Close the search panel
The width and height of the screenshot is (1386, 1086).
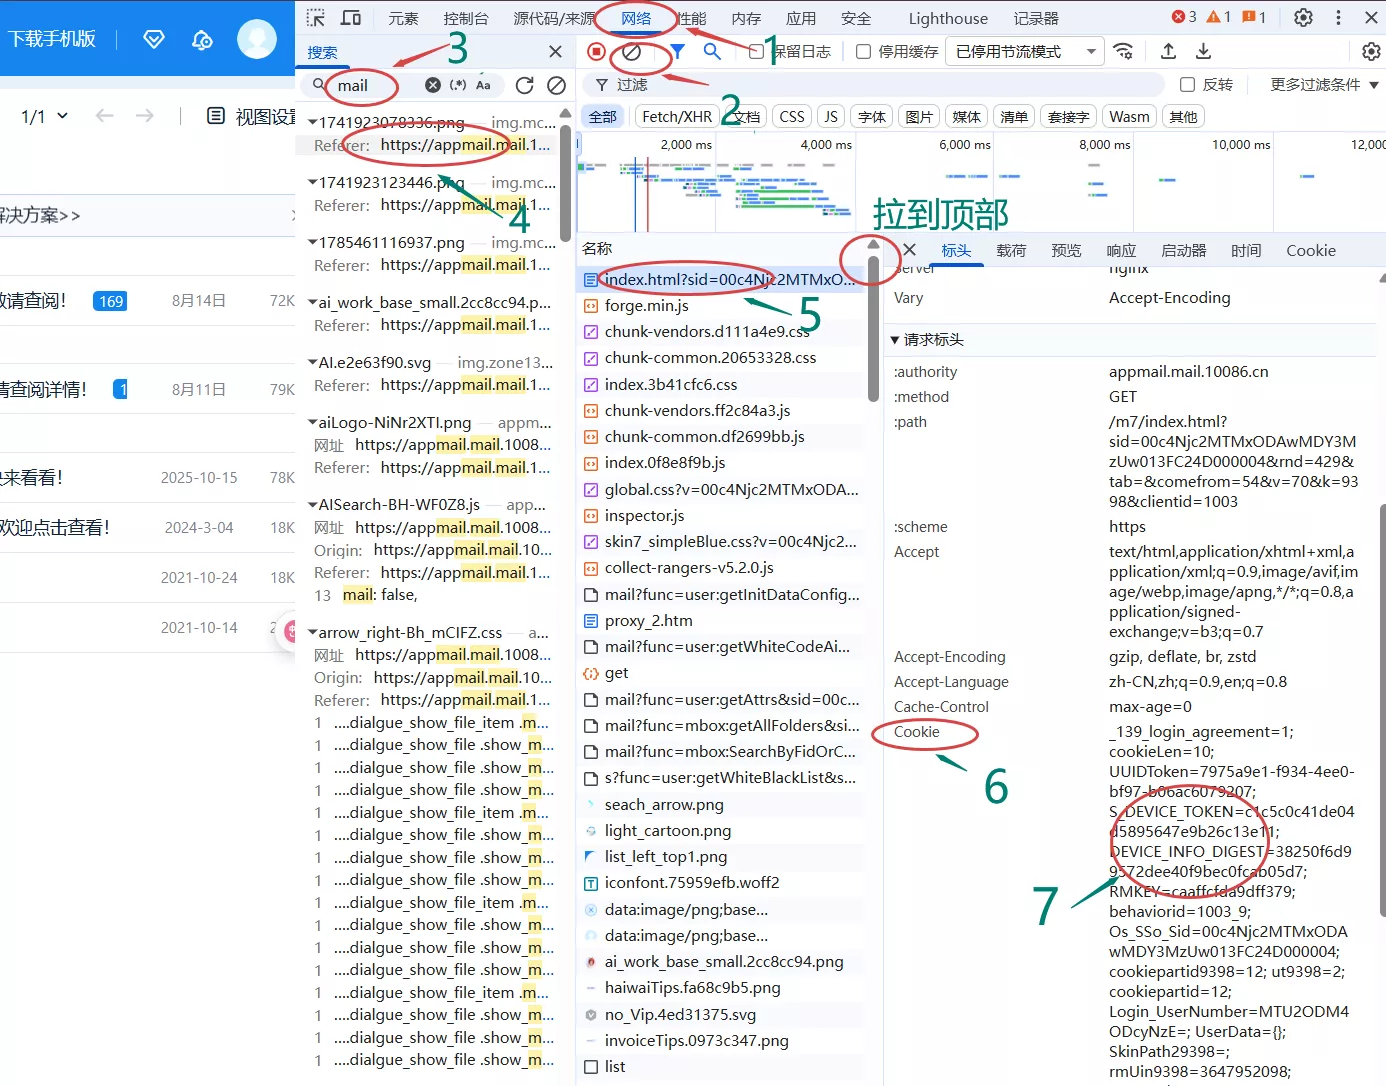[x=555, y=51]
